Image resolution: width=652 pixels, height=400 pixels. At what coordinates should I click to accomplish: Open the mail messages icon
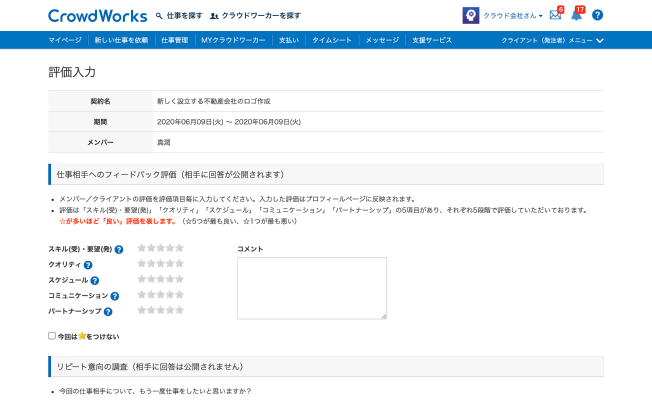tap(555, 15)
